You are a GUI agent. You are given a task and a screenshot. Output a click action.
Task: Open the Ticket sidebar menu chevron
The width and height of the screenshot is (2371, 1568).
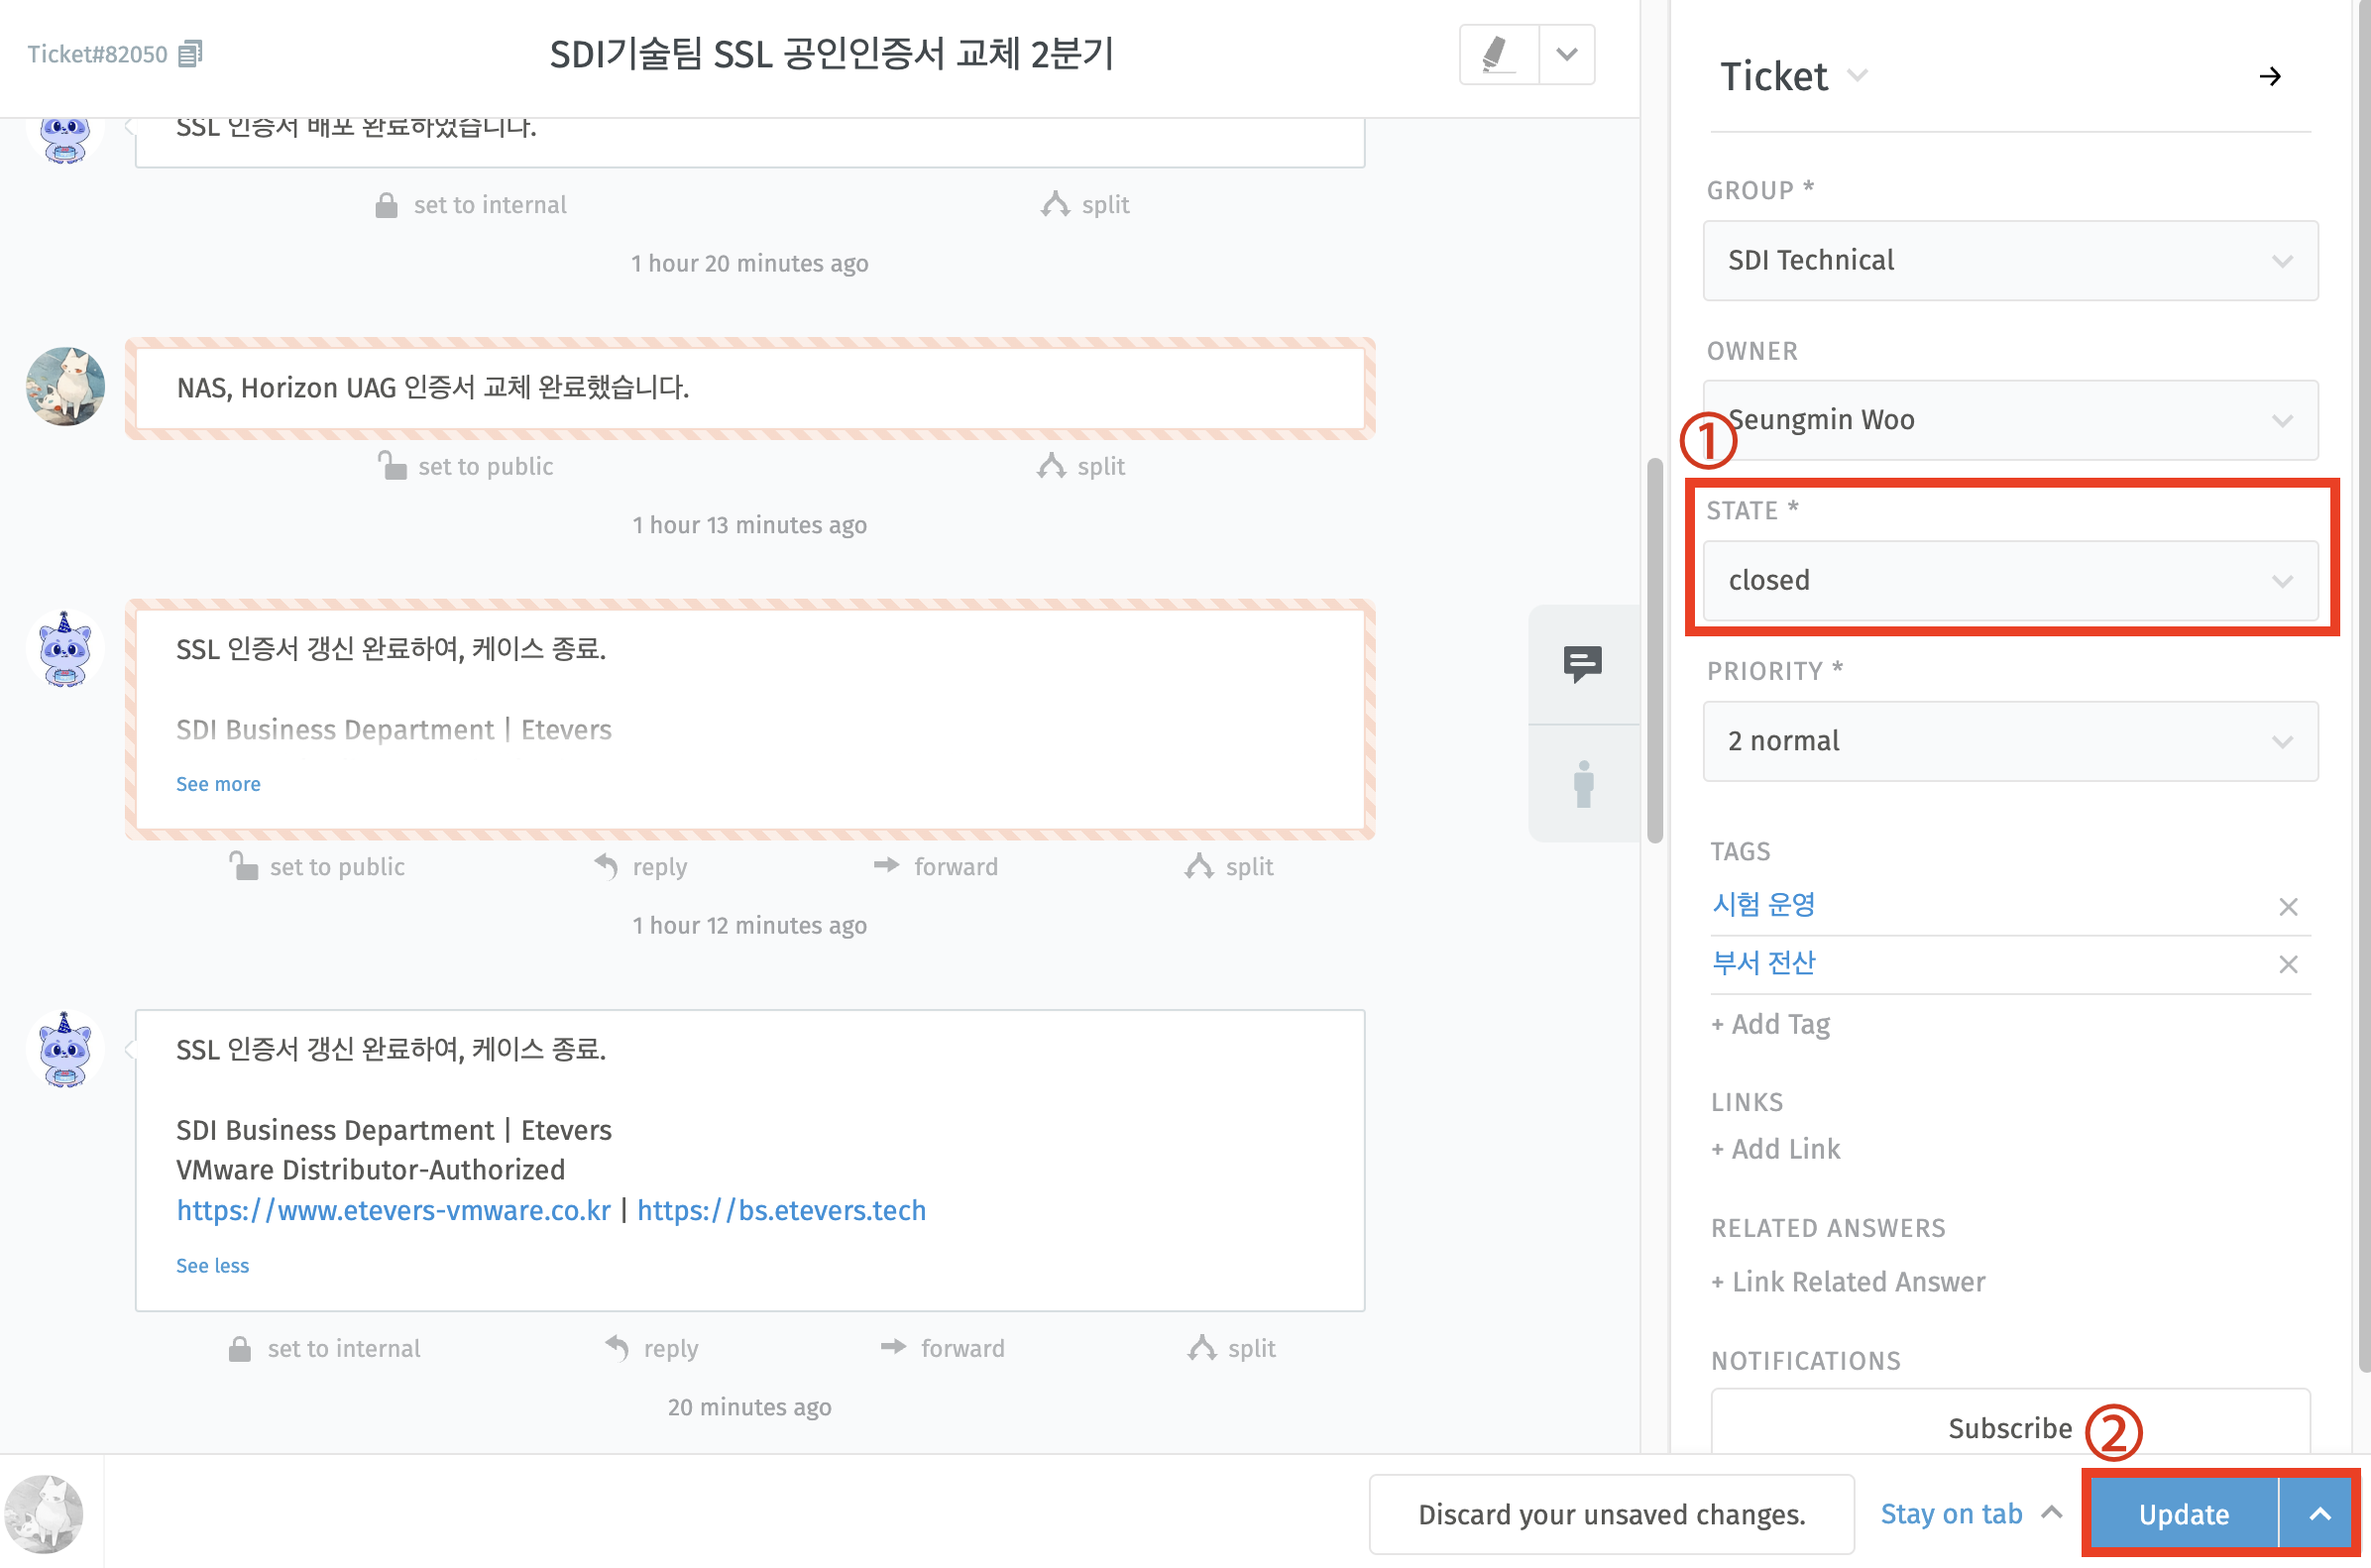tap(1857, 77)
